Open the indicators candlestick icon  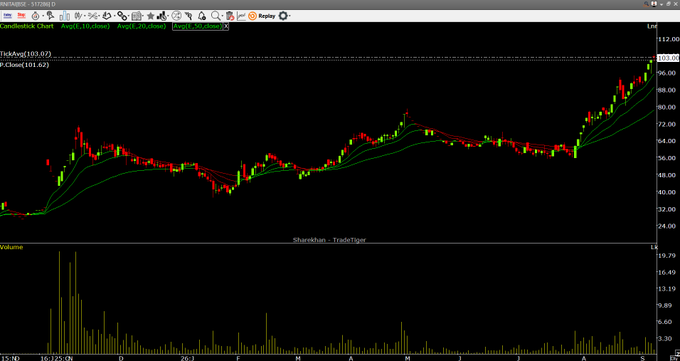78,16
